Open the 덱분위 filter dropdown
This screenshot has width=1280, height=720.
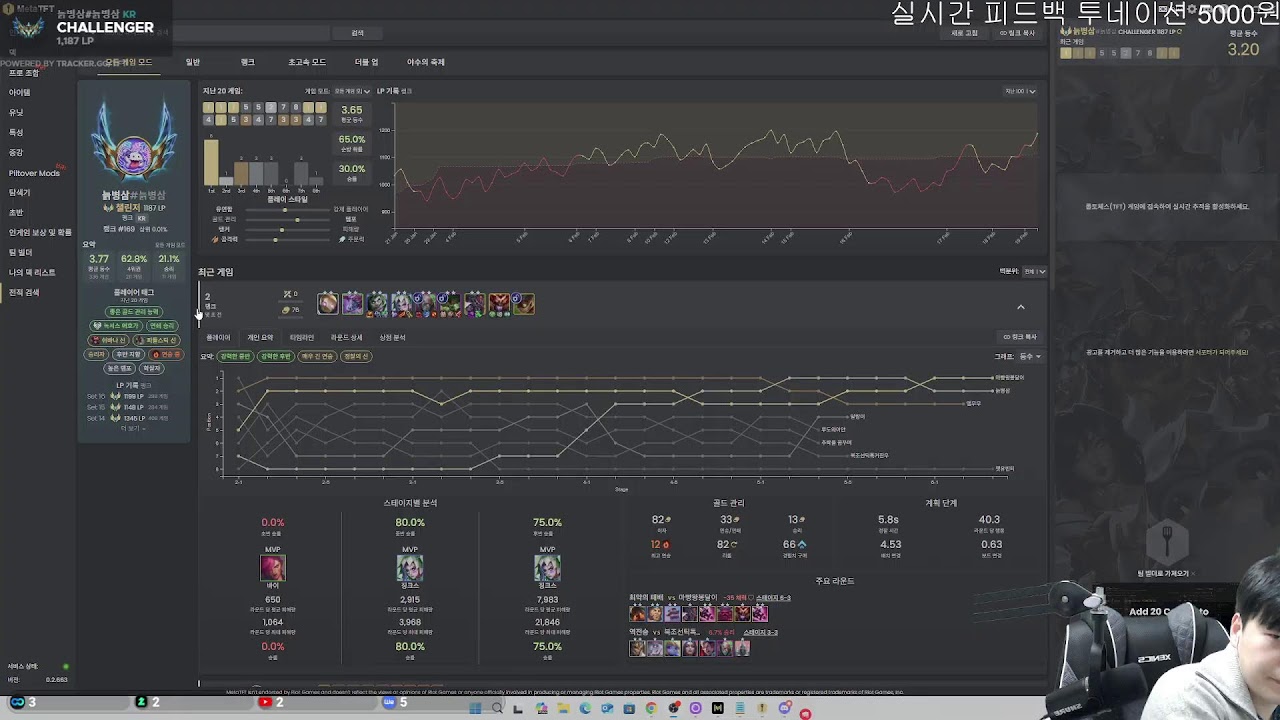[1034, 271]
